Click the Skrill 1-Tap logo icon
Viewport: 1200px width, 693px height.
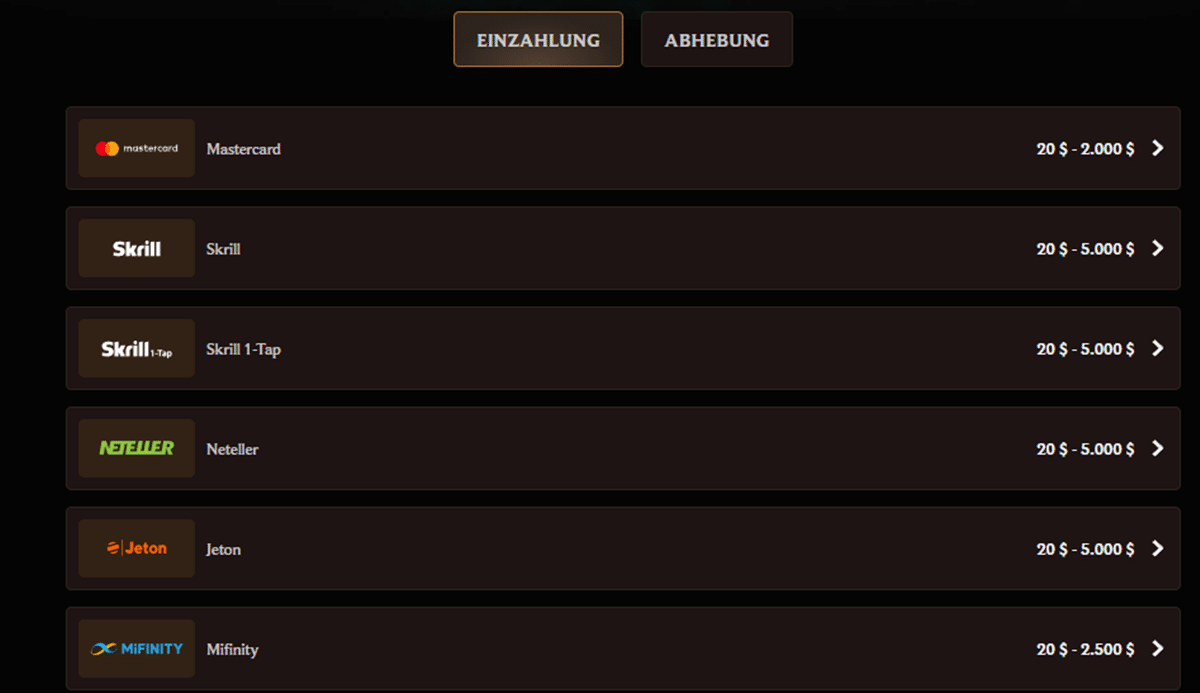pos(136,348)
